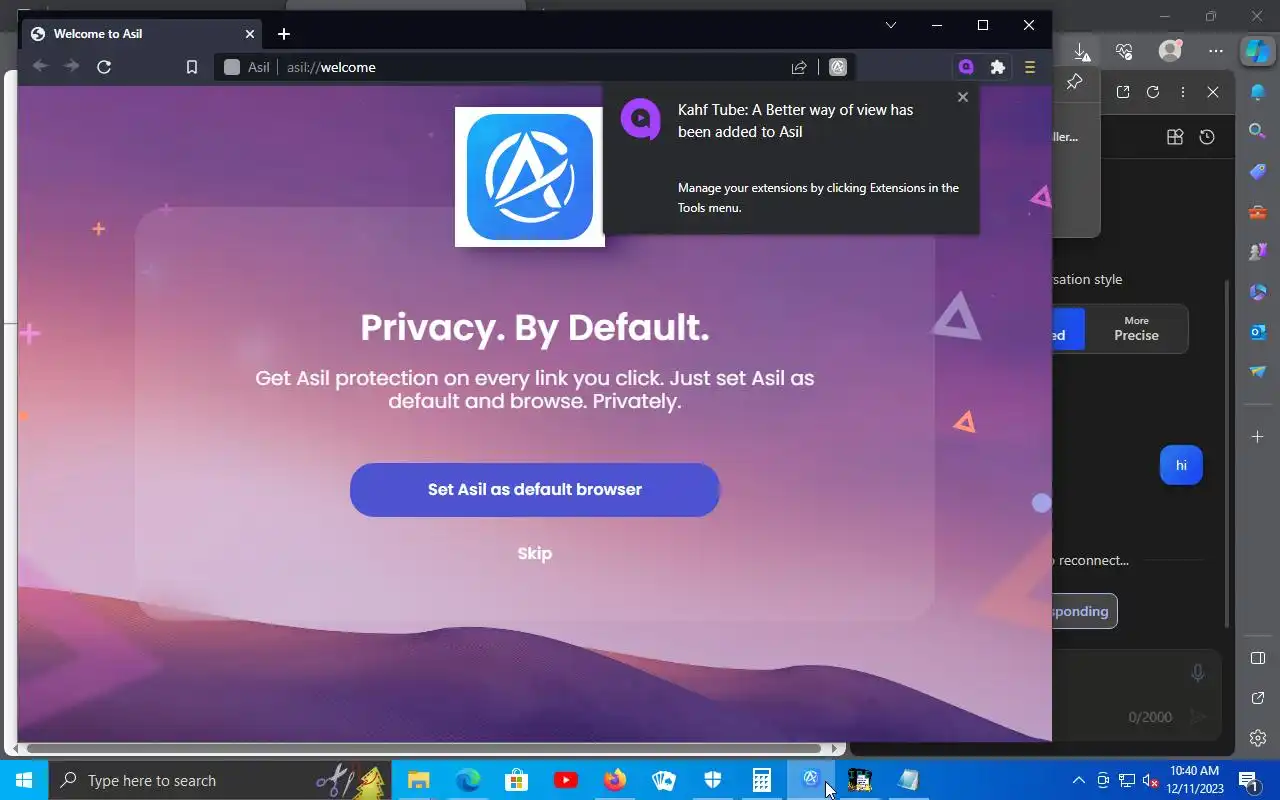The height and width of the screenshot is (800, 1280).
Task: Open the Edge sidebar games icon
Action: click(1258, 252)
